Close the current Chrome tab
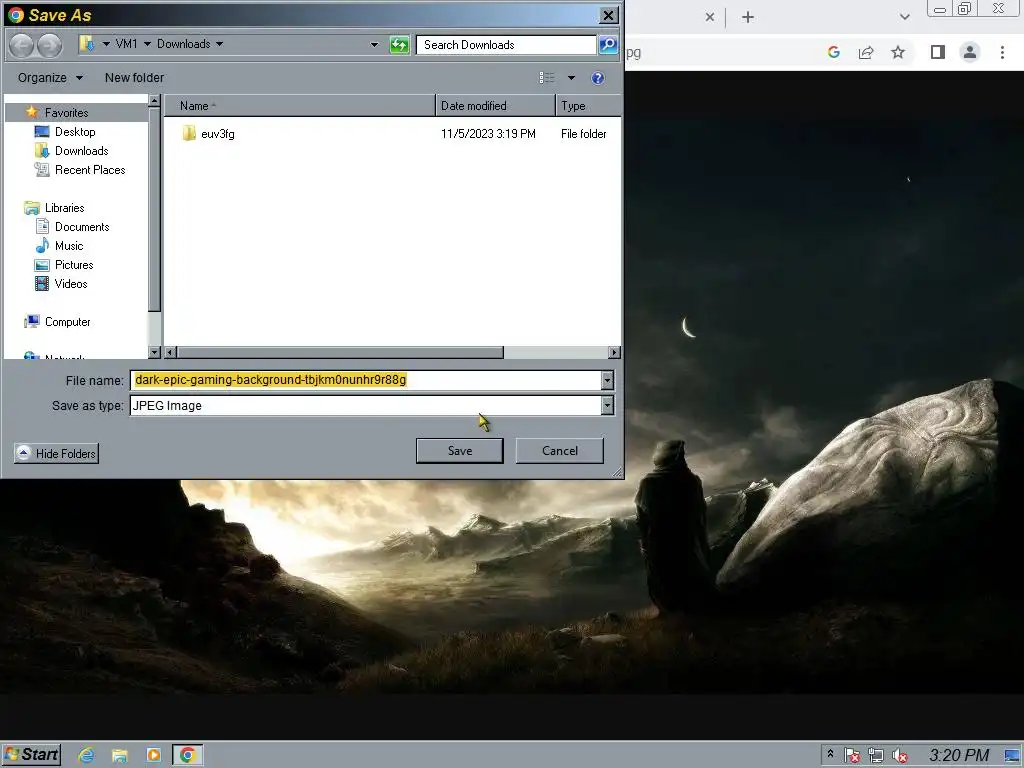1024x768 pixels. point(710,17)
